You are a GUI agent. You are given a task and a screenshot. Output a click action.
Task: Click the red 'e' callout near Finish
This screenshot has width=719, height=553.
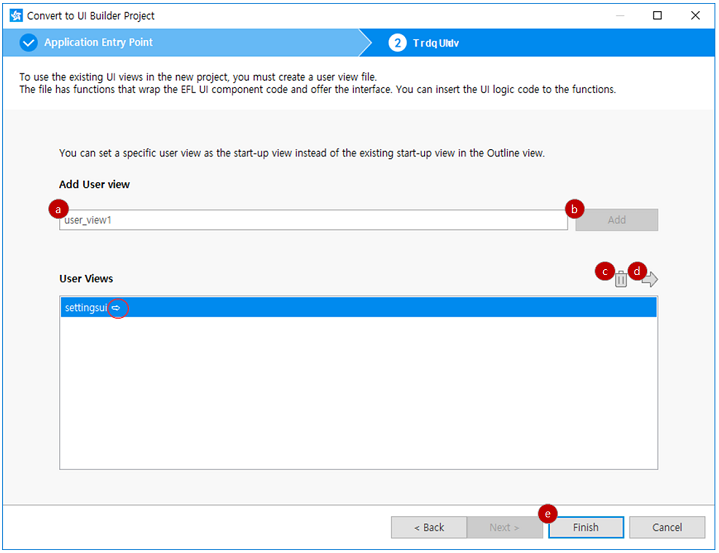coord(547,514)
